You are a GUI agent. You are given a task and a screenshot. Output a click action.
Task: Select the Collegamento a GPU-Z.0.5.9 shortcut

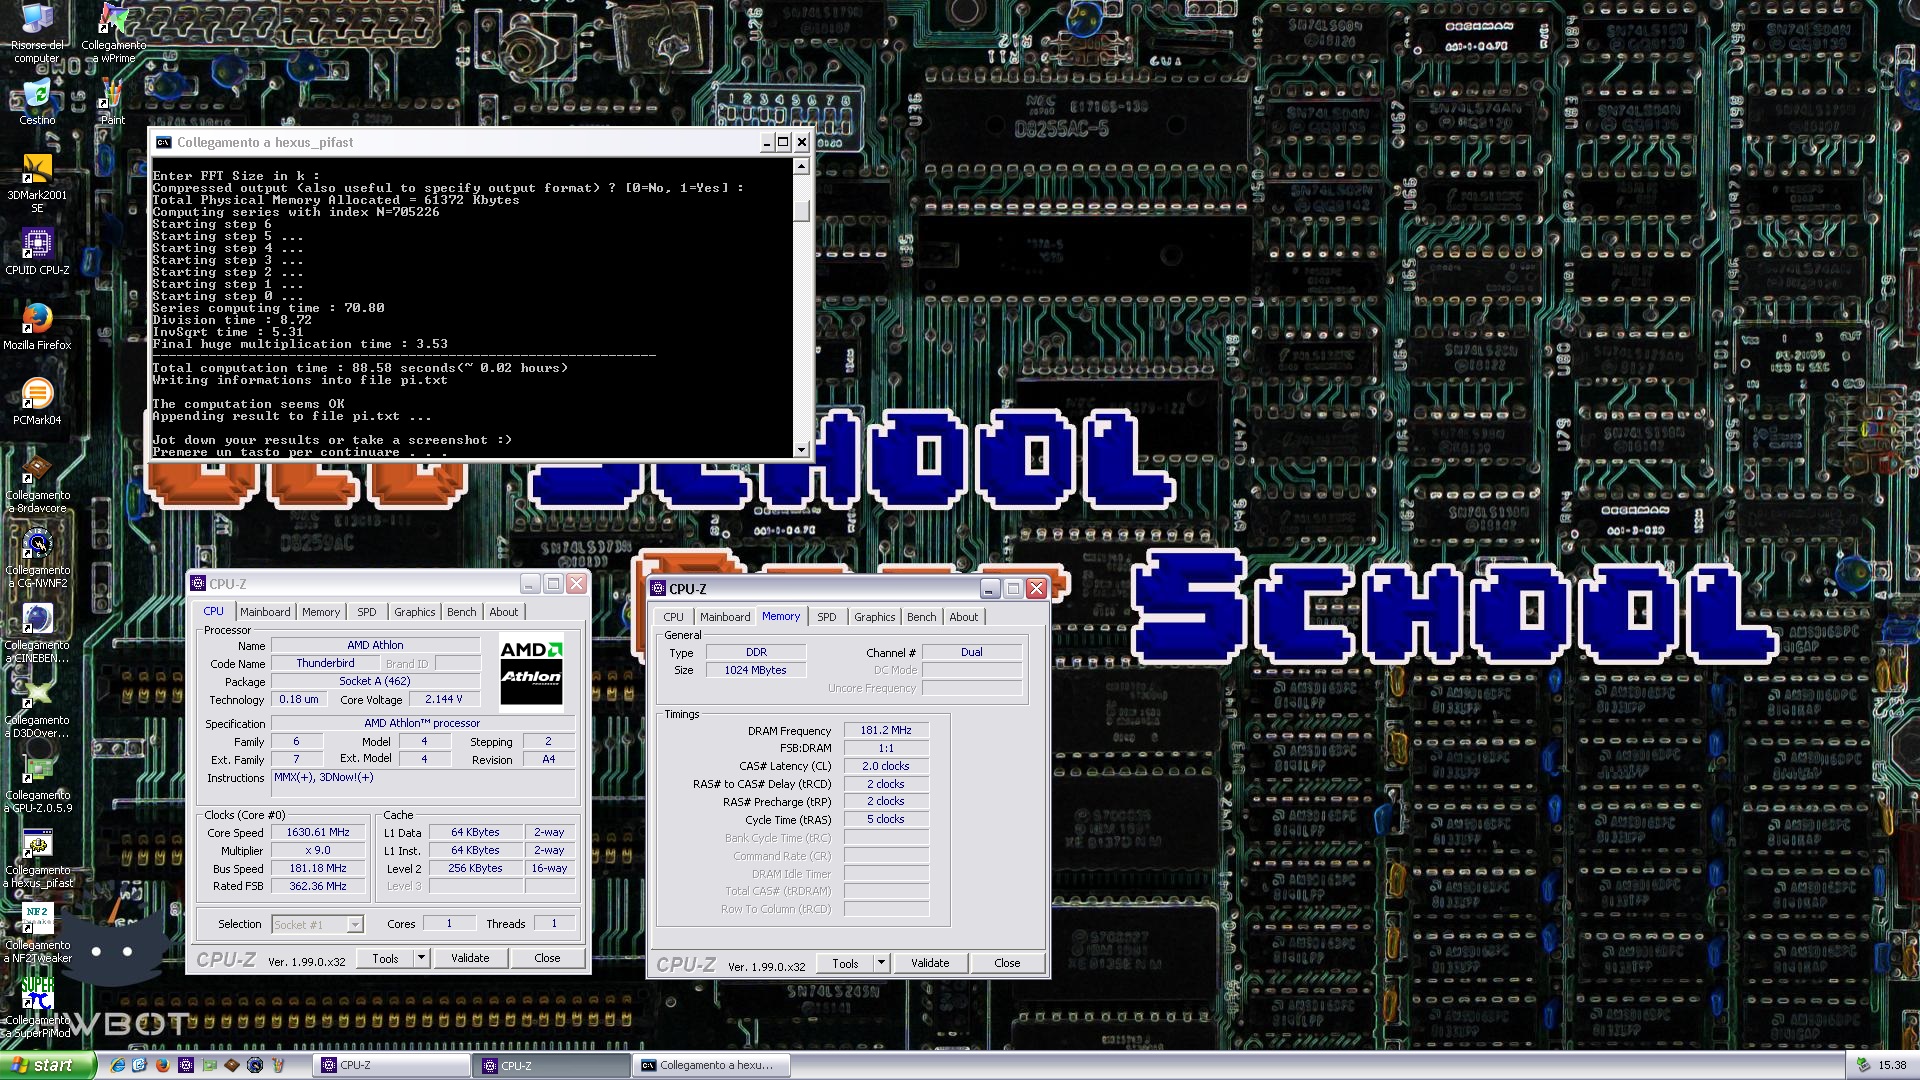click(x=37, y=784)
